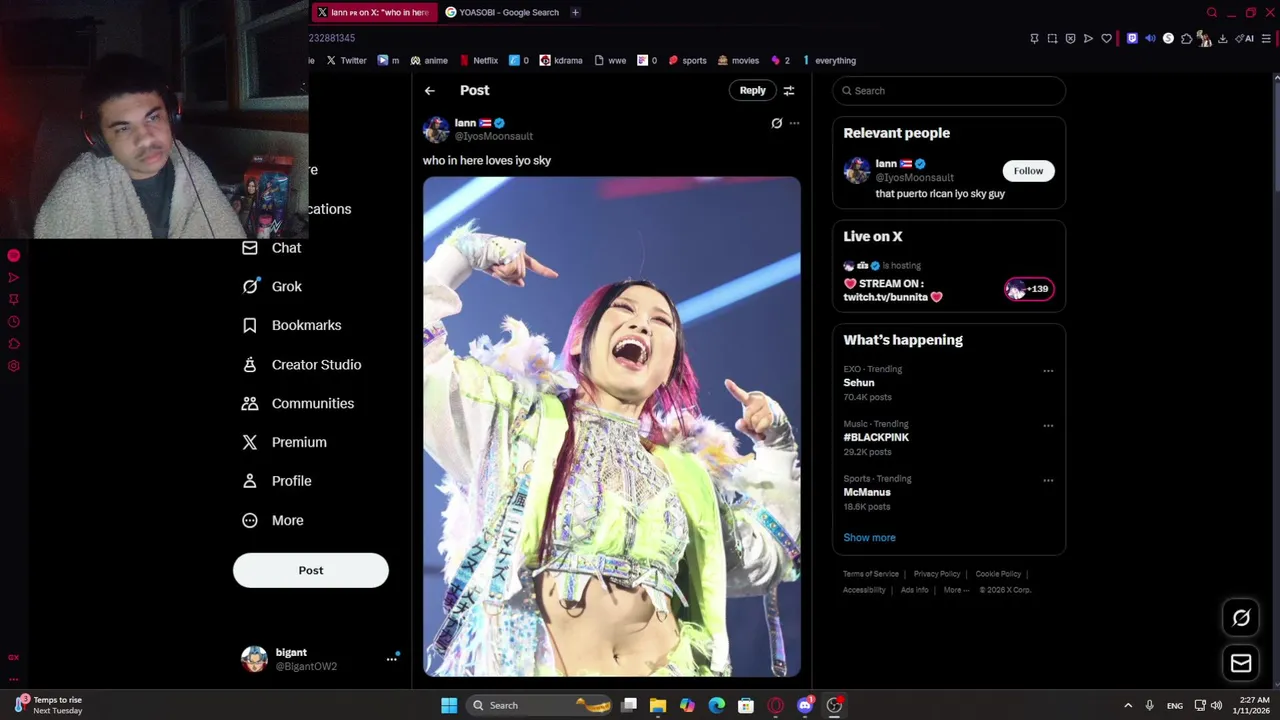Open Terms of Service link

[871, 574]
